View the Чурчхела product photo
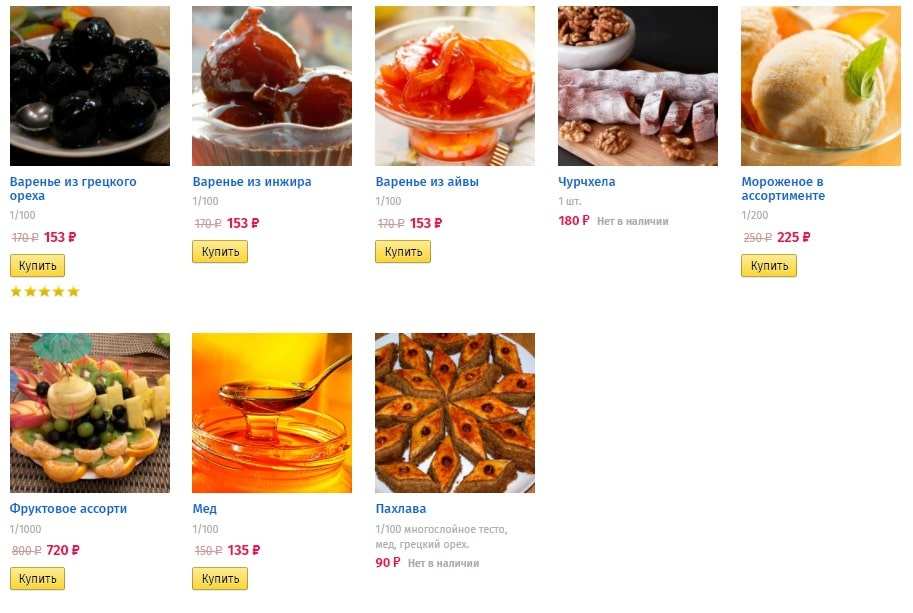This screenshot has width=913, height=613. (x=638, y=86)
